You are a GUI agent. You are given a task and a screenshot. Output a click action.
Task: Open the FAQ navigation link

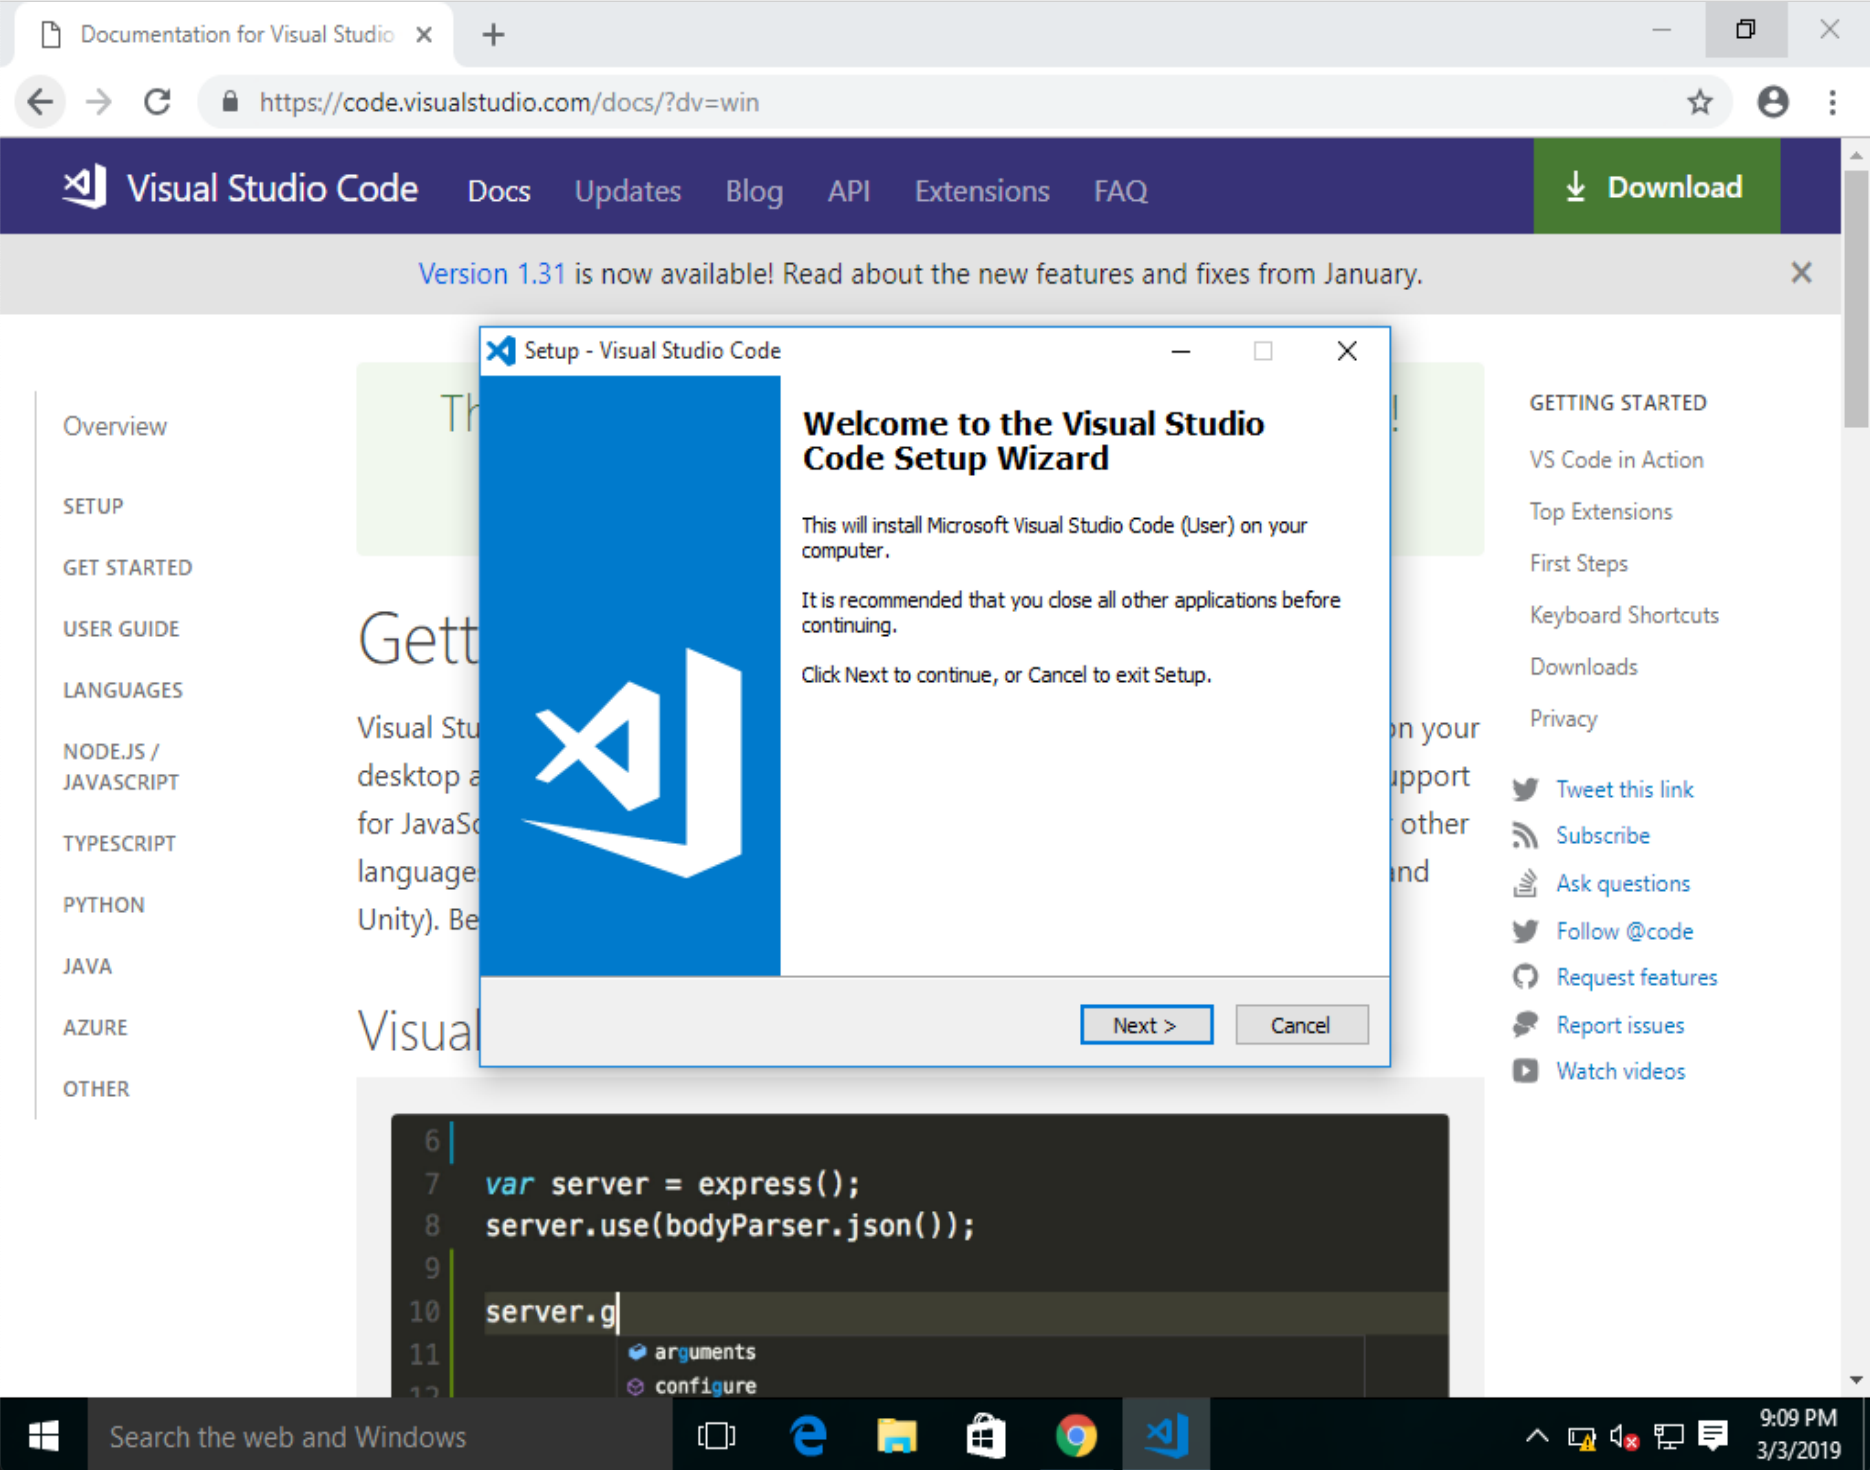(1120, 191)
